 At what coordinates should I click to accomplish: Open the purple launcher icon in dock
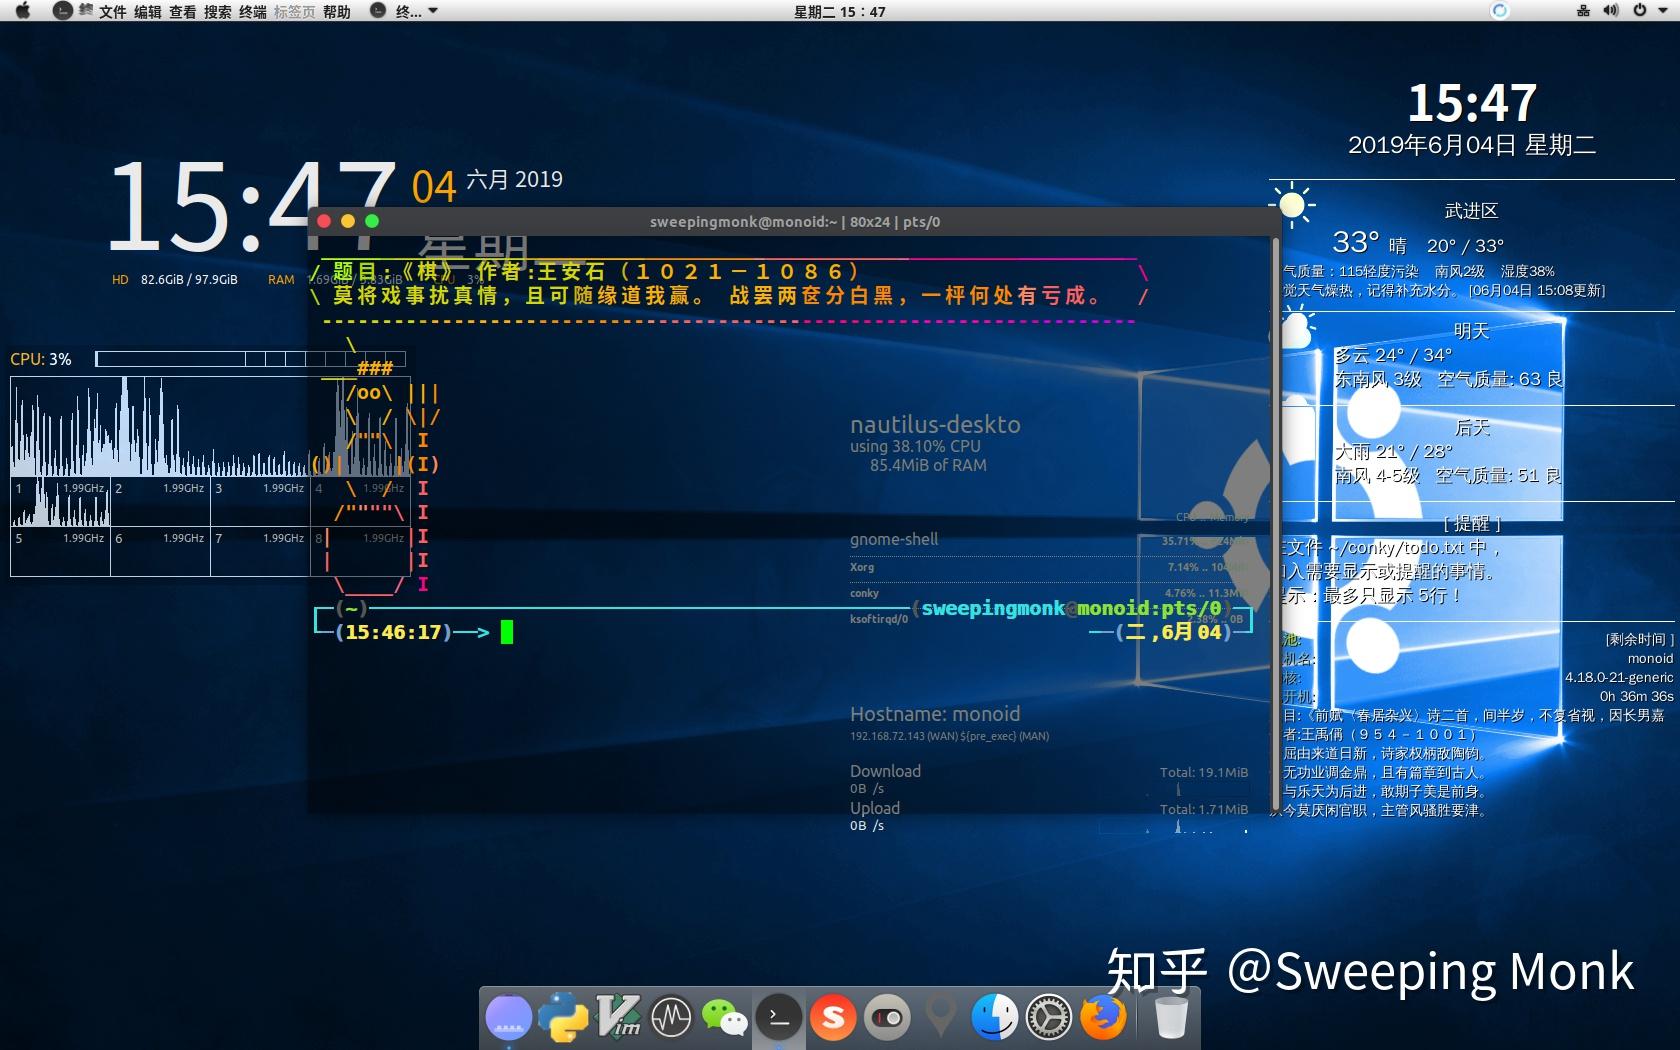(509, 1018)
